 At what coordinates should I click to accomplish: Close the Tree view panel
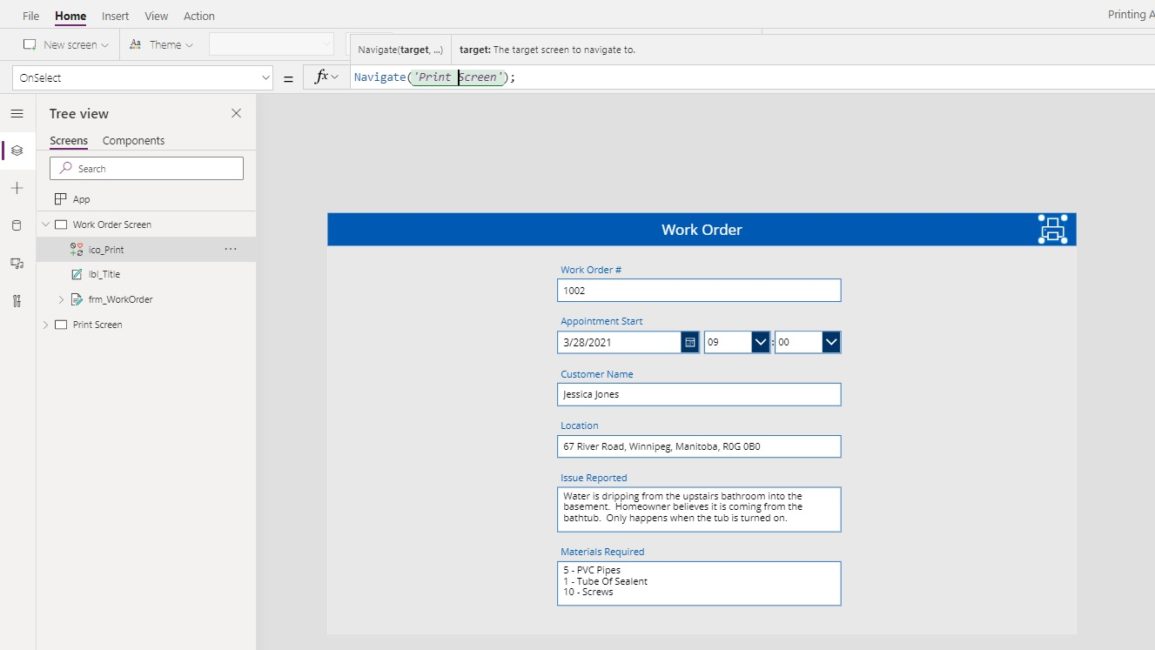pos(236,113)
